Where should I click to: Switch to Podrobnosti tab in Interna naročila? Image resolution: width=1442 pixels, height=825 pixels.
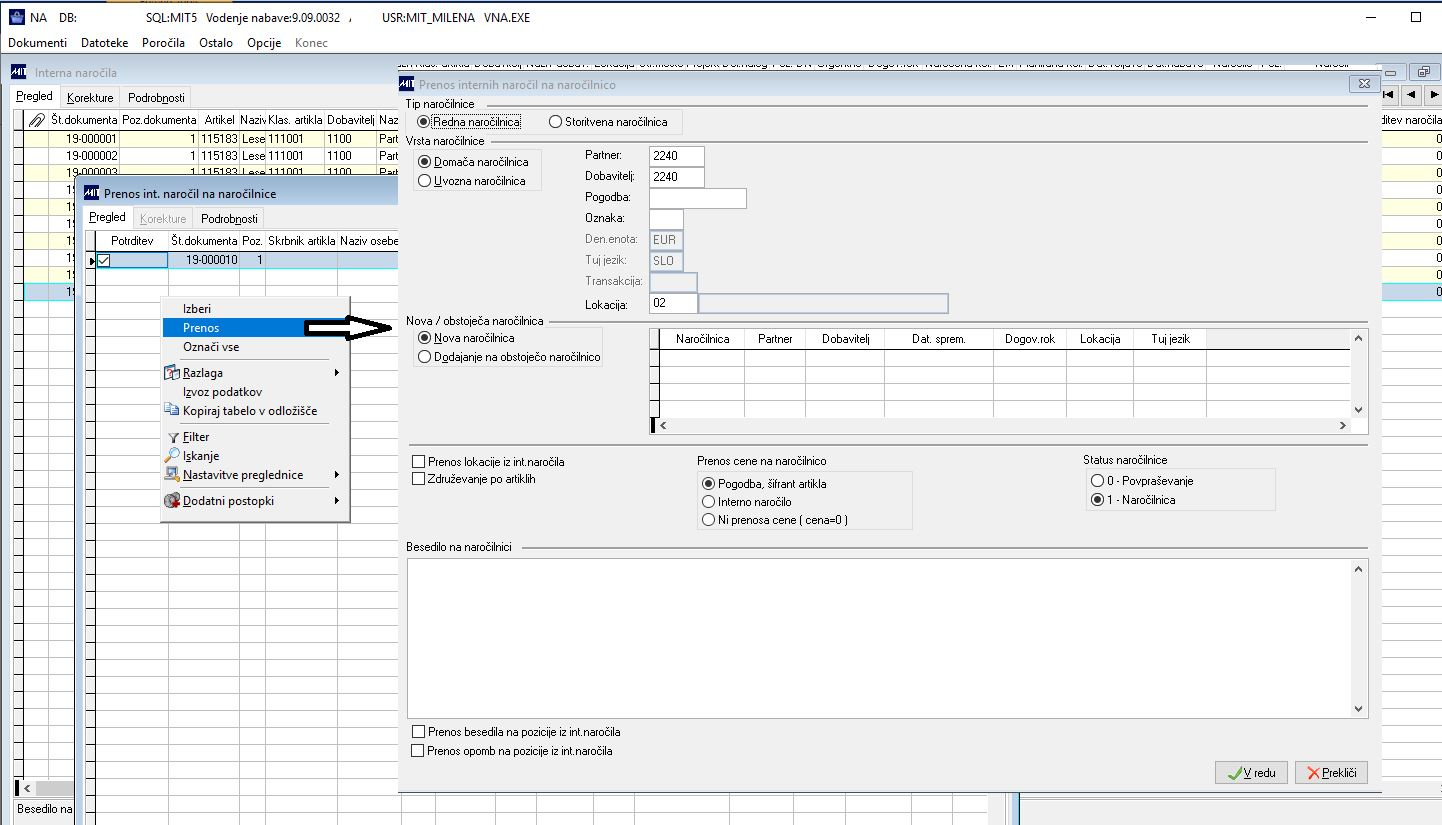[156, 98]
